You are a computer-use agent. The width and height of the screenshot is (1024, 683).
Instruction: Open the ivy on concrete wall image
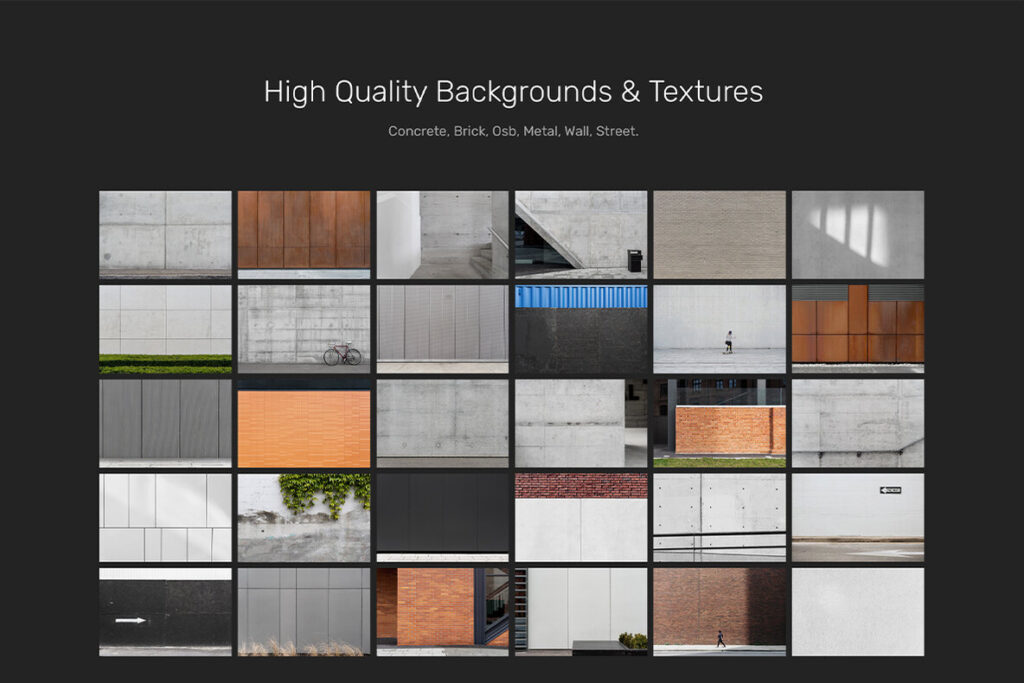tap(303, 517)
